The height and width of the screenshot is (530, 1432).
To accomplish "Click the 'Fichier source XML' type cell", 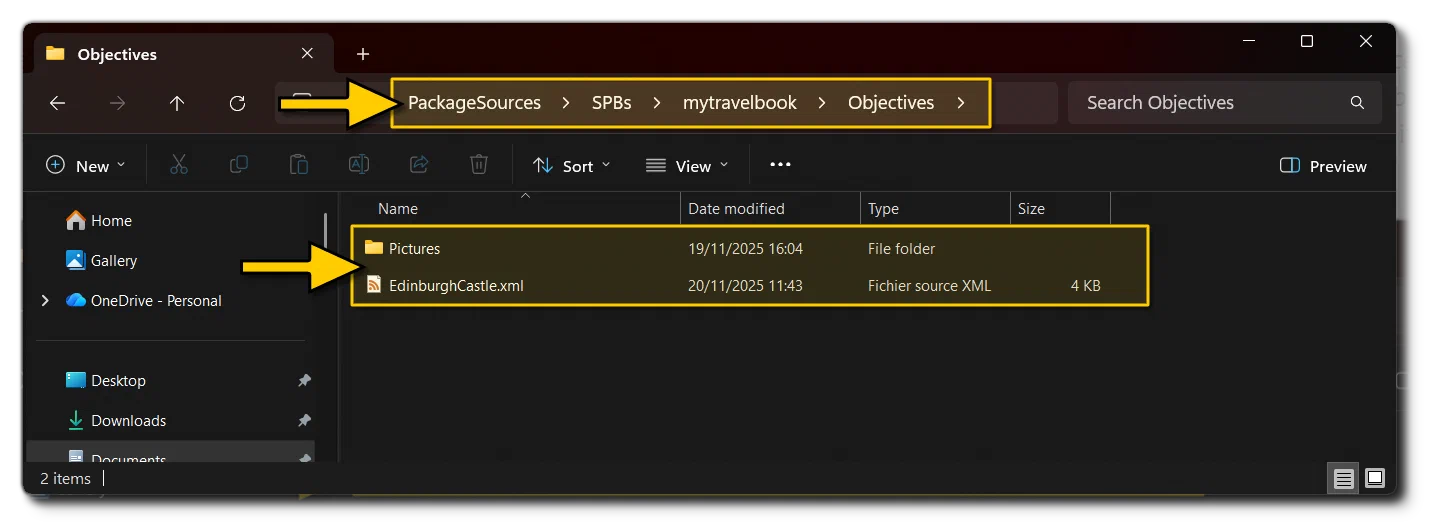I will pos(929,286).
